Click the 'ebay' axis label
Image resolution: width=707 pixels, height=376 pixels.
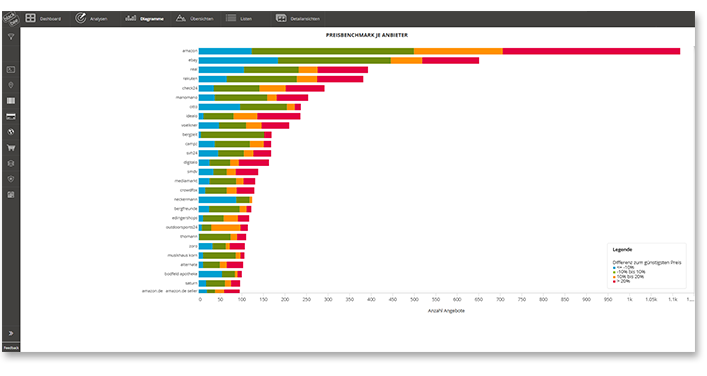(x=193, y=60)
